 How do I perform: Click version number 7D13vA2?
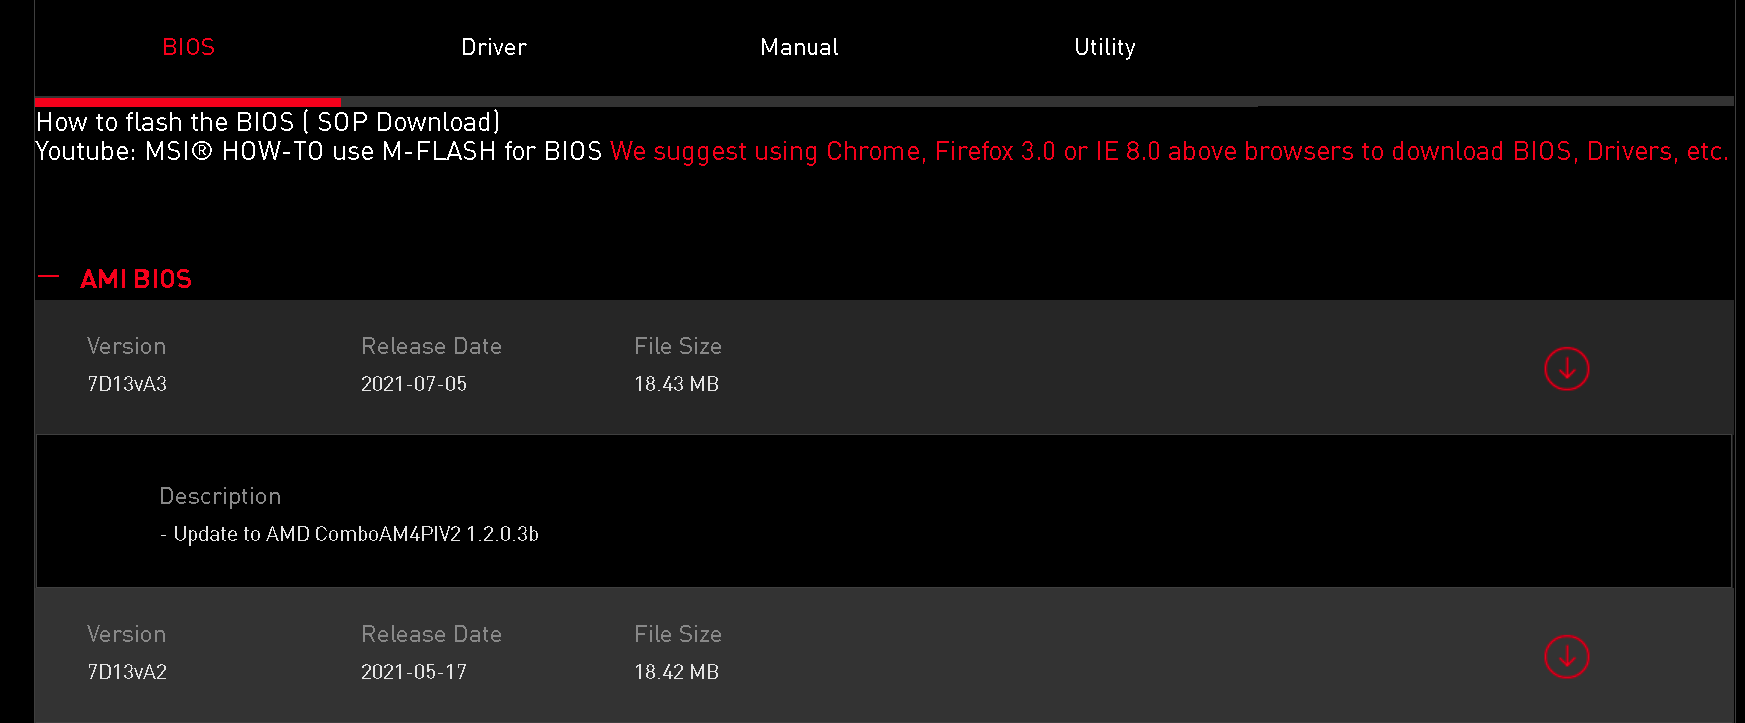click(x=127, y=672)
